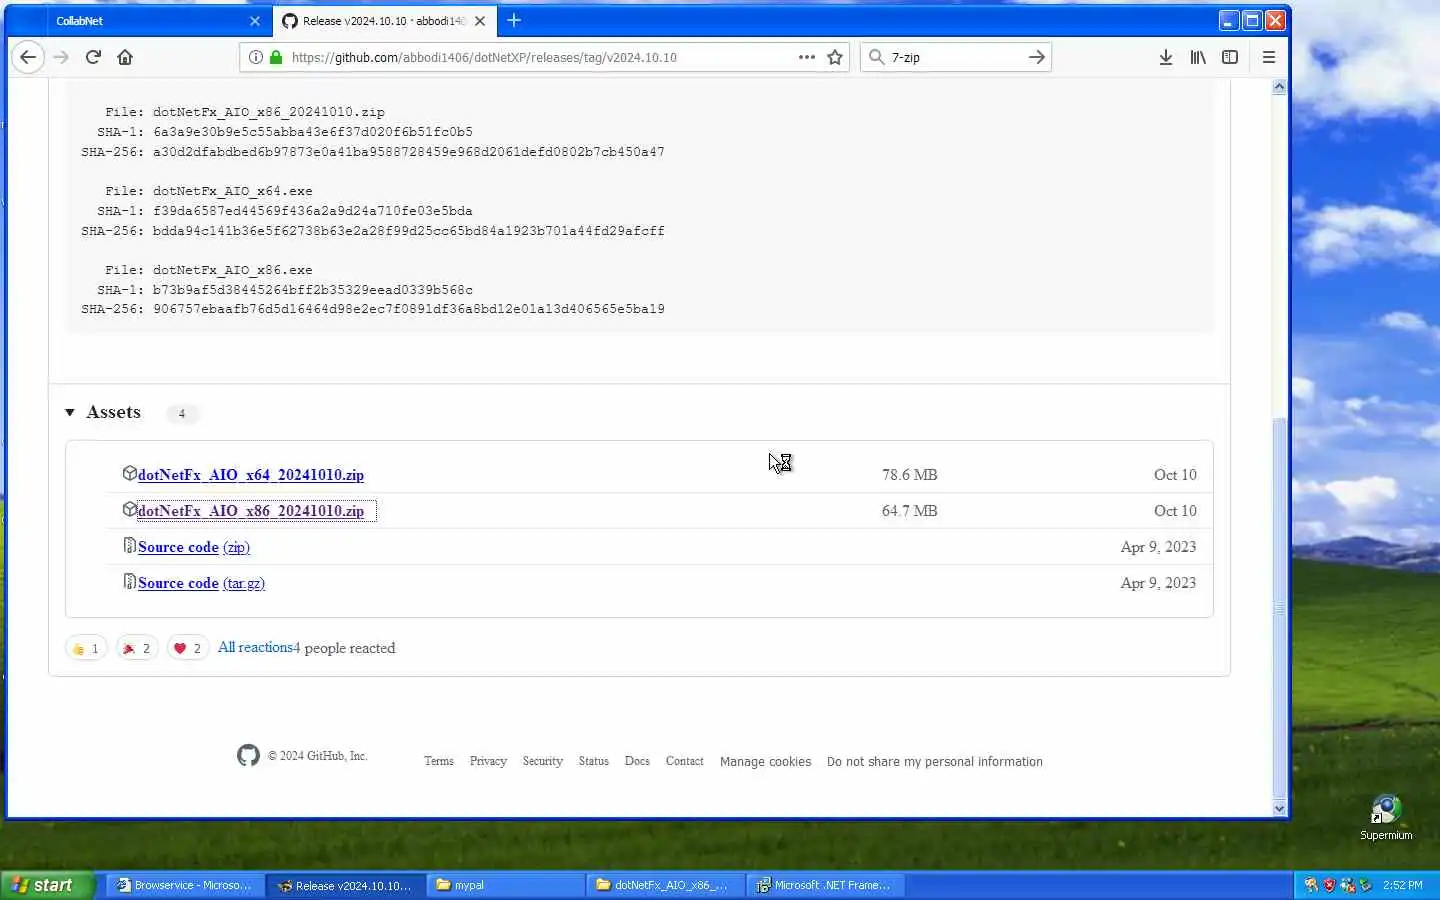Click the x86 asset size 64.7 MB
1440x900 pixels.
point(910,511)
